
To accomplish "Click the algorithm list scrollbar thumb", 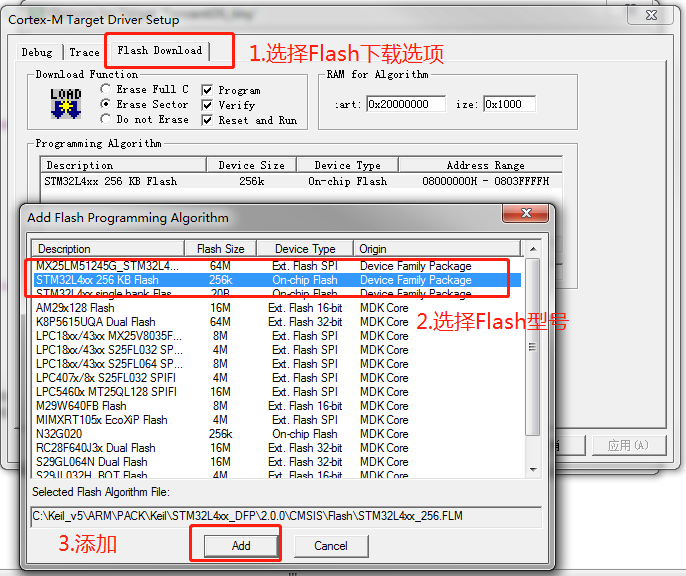I will pos(532,347).
